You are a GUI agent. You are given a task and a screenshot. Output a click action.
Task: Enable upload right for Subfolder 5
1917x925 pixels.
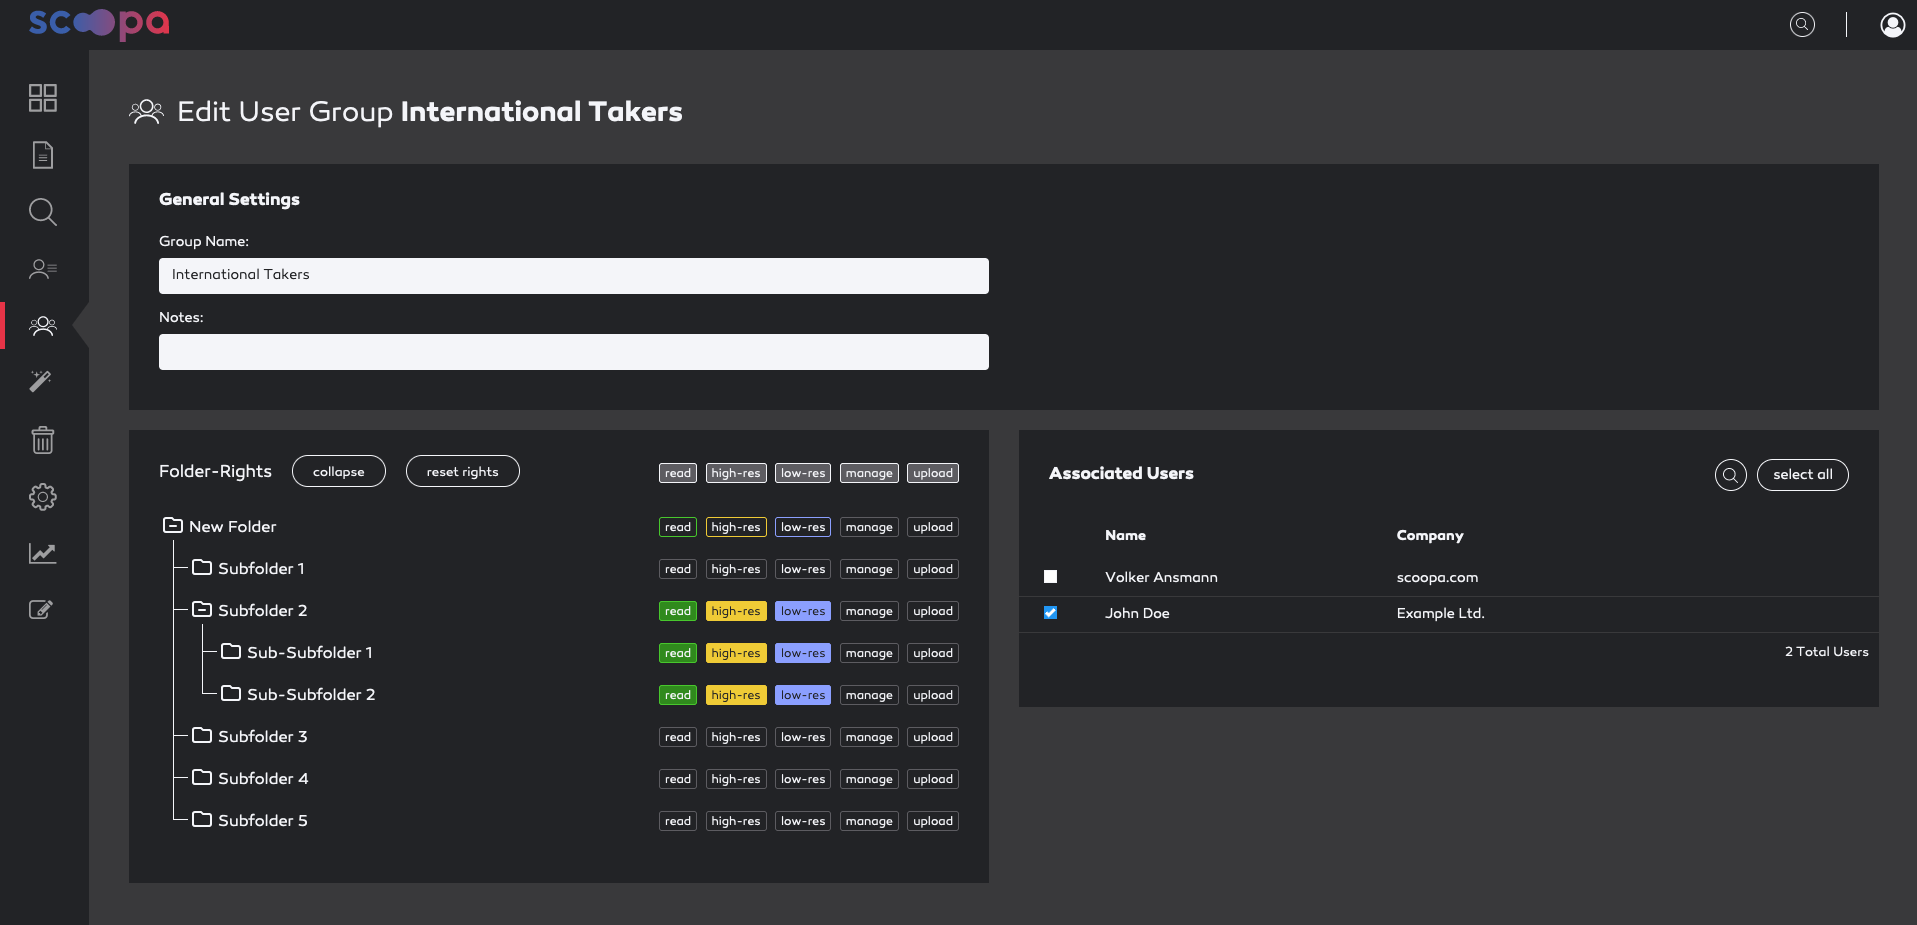point(933,821)
